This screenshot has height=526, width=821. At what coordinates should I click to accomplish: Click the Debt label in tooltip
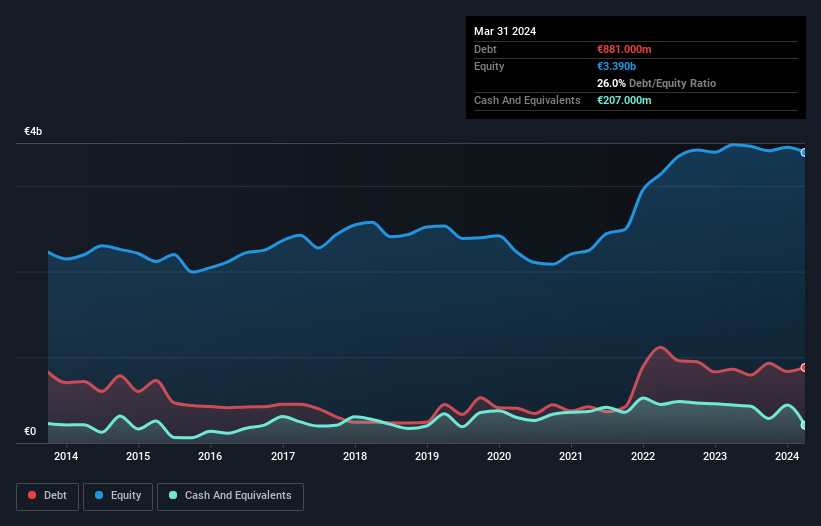485,49
